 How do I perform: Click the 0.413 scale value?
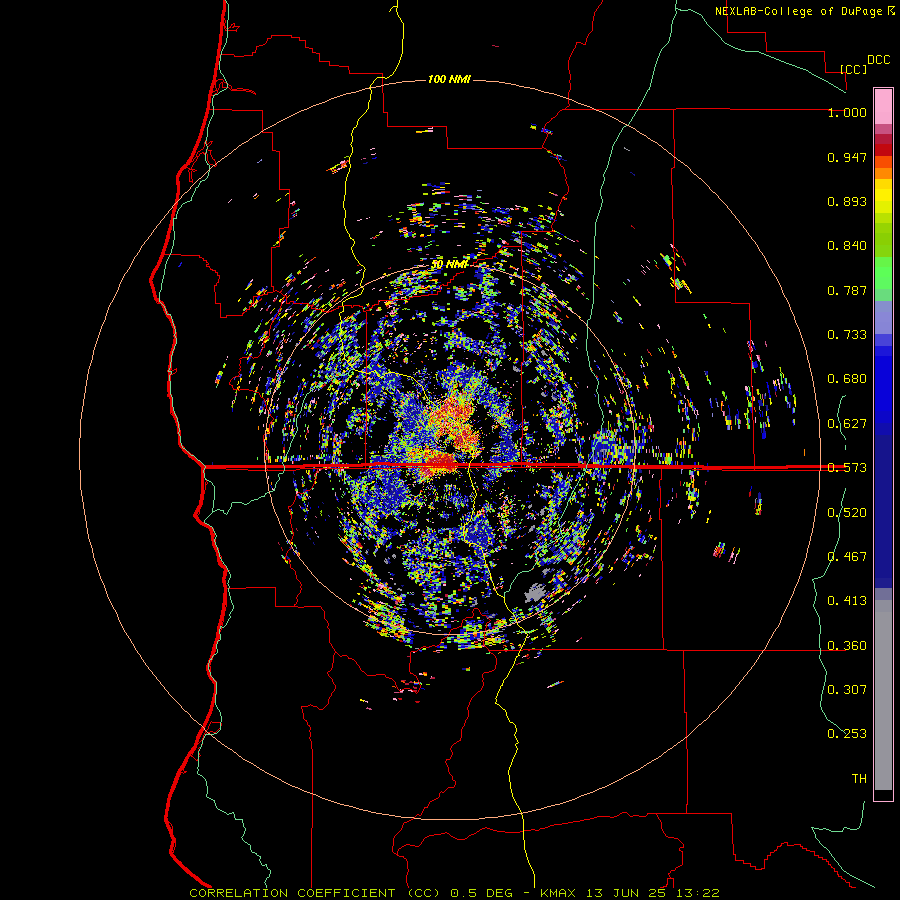pyautogui.click(x=847, y=601)
